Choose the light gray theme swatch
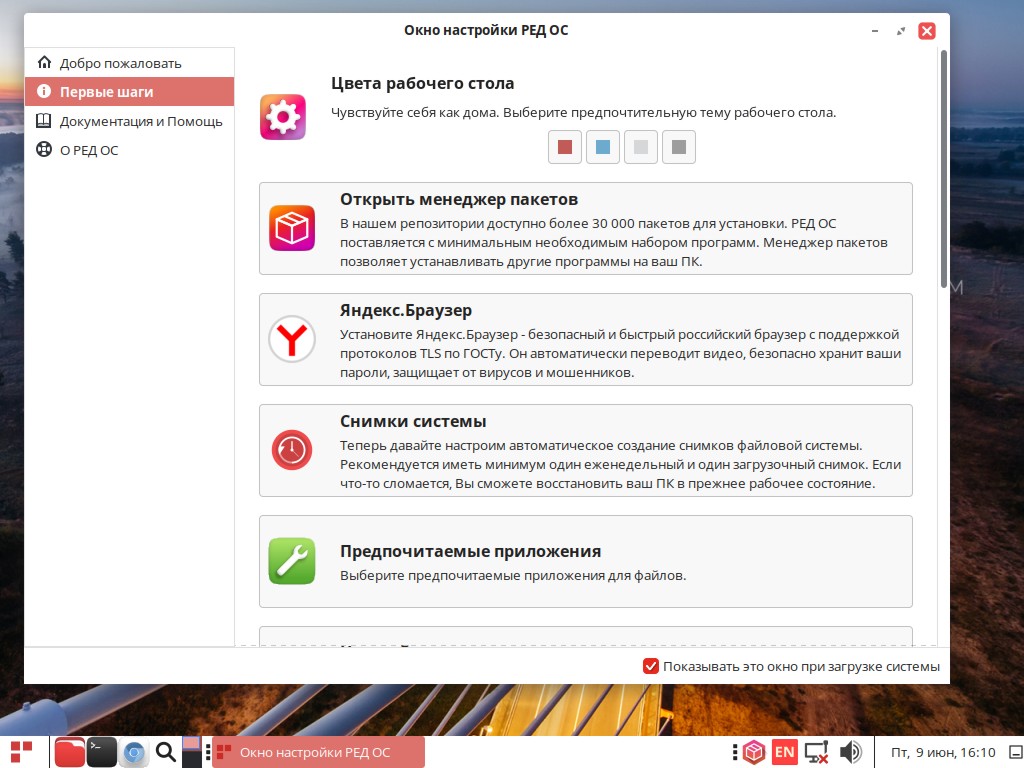 641,147
